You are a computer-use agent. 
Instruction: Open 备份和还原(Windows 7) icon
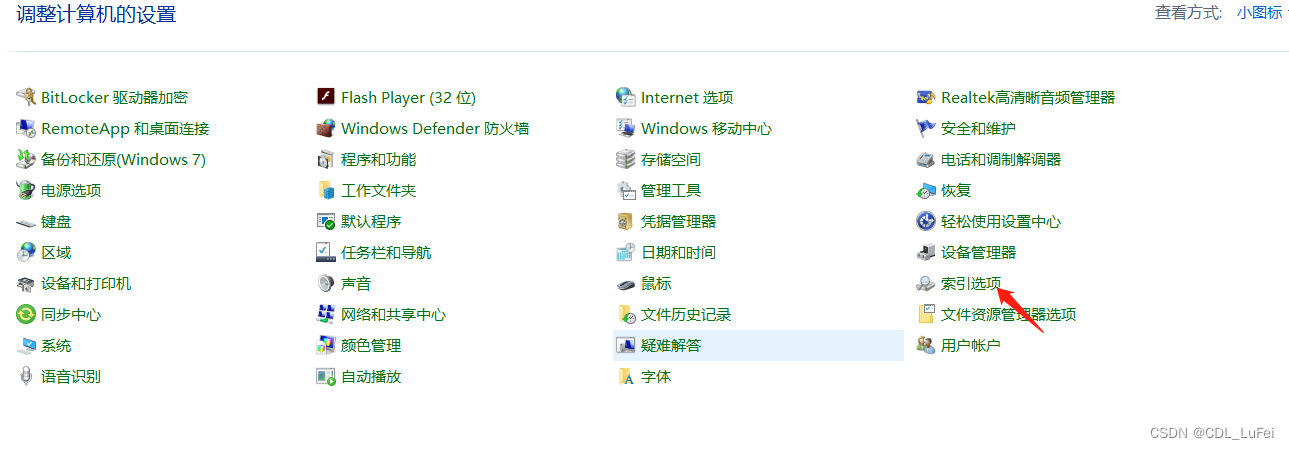pyautogui.click(x=26, y=159)
